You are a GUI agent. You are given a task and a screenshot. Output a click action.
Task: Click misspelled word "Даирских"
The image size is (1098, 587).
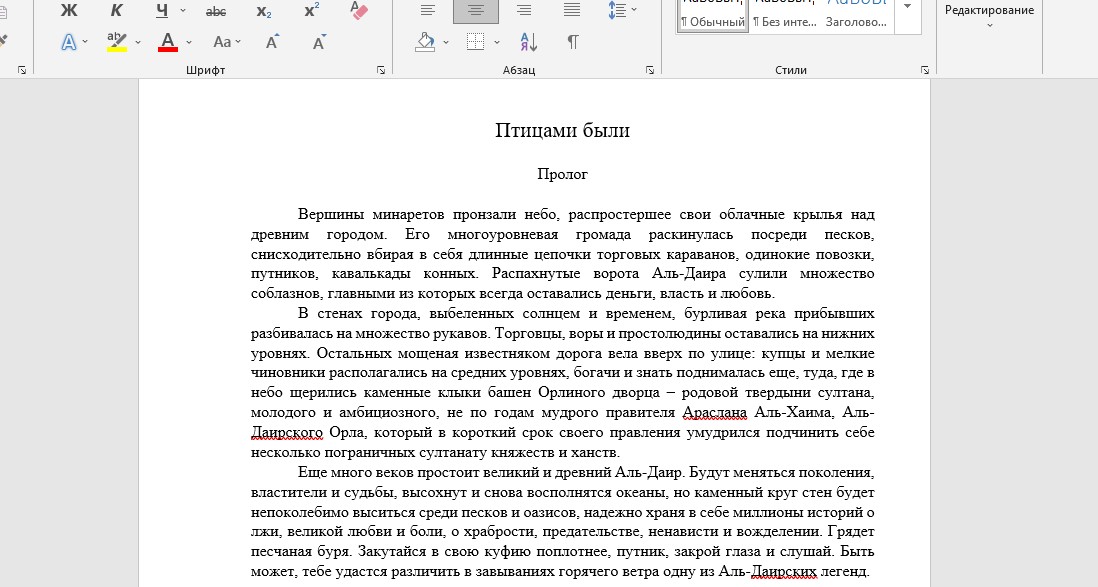pos(783,571)
